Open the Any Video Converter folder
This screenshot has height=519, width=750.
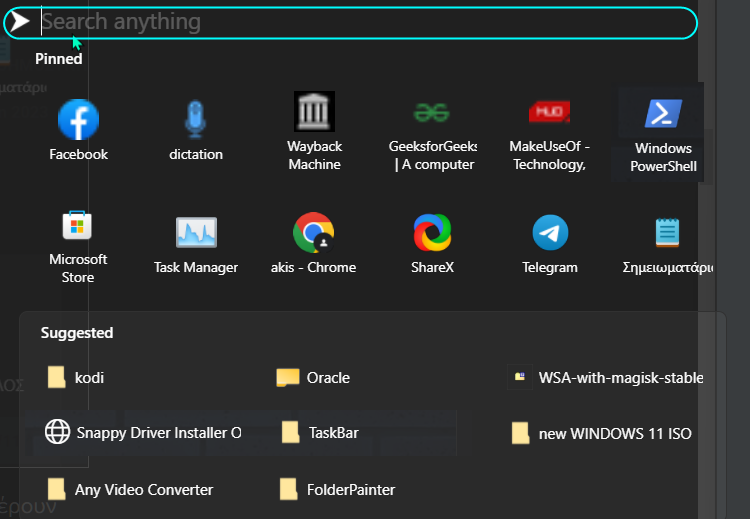tap(130, 489)
